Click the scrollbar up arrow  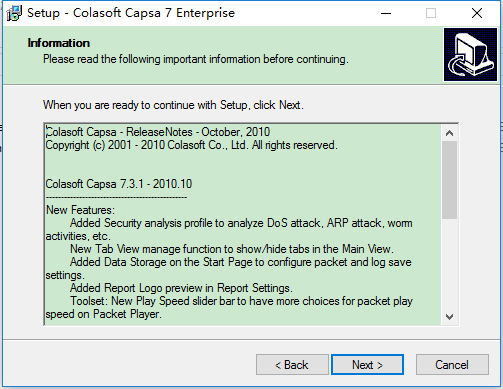[x=449, y=133]
